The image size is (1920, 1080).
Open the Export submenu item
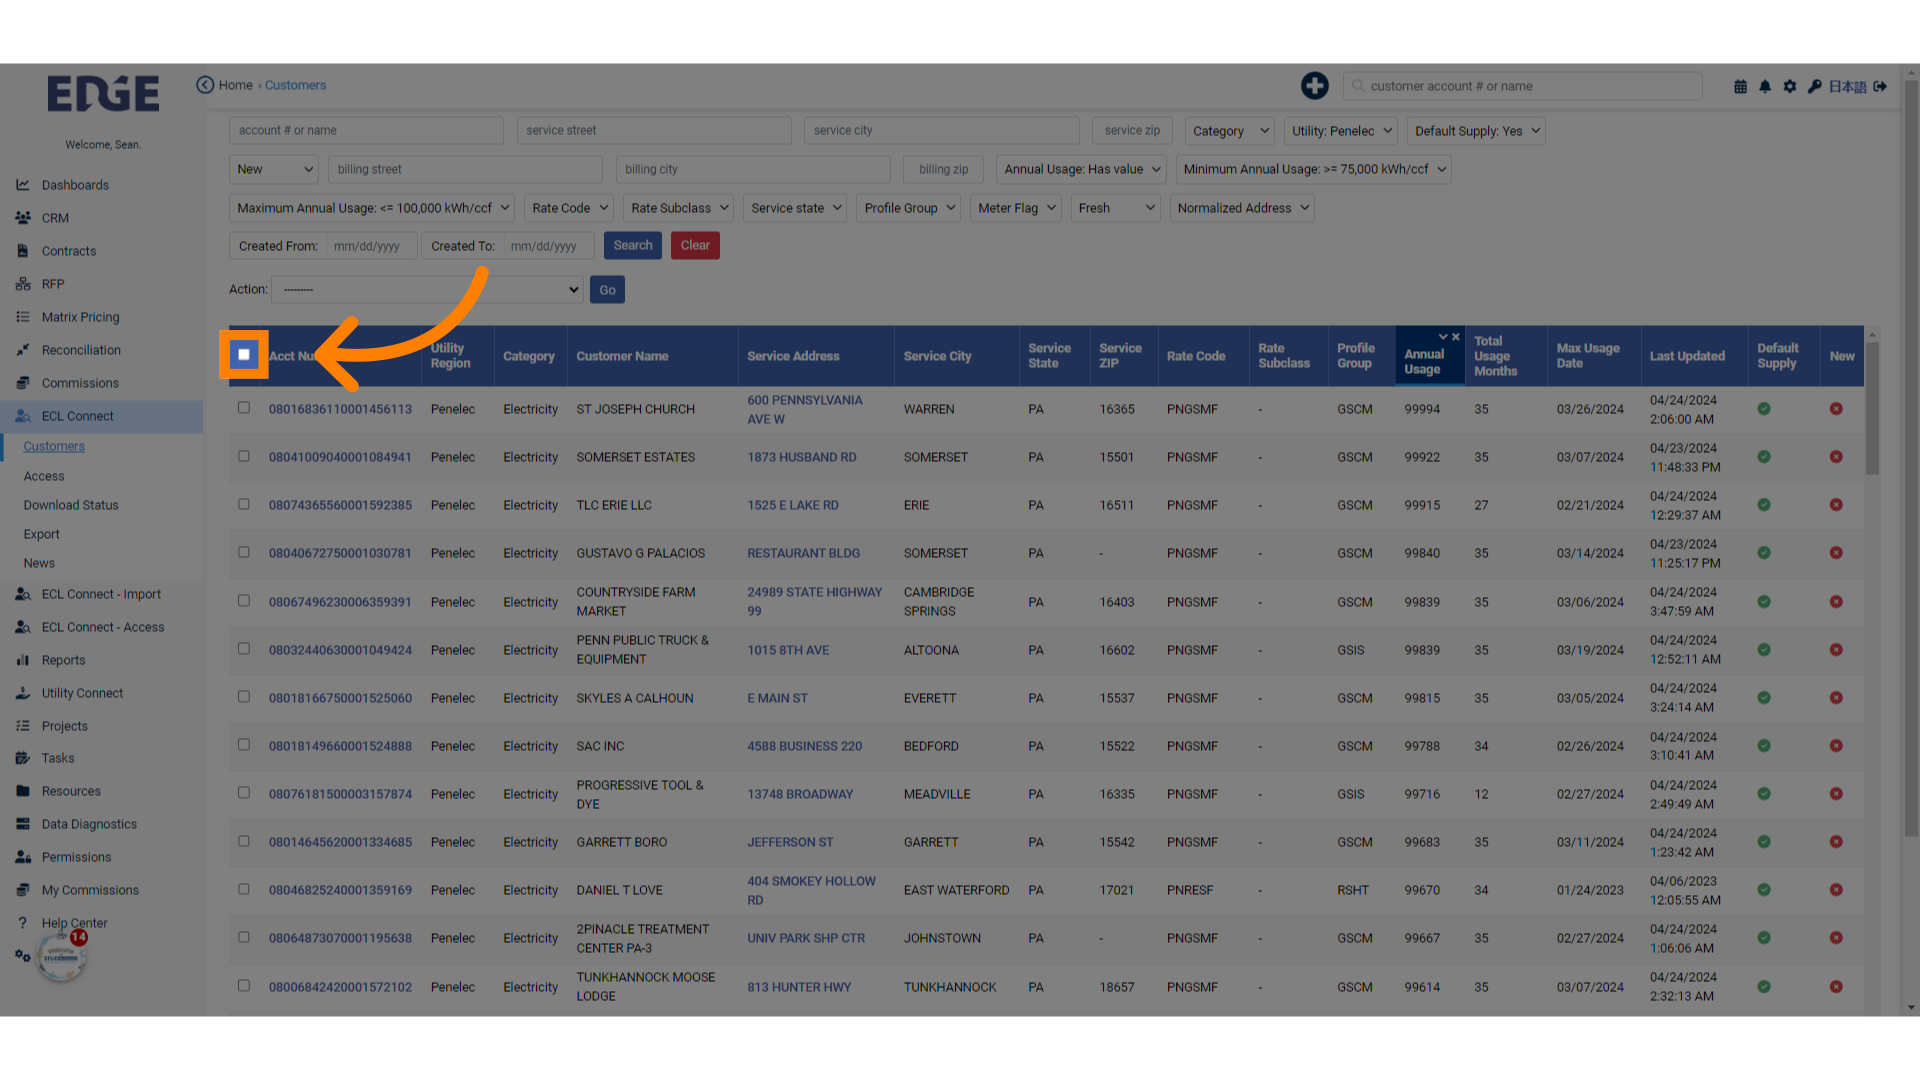(42, 534)
